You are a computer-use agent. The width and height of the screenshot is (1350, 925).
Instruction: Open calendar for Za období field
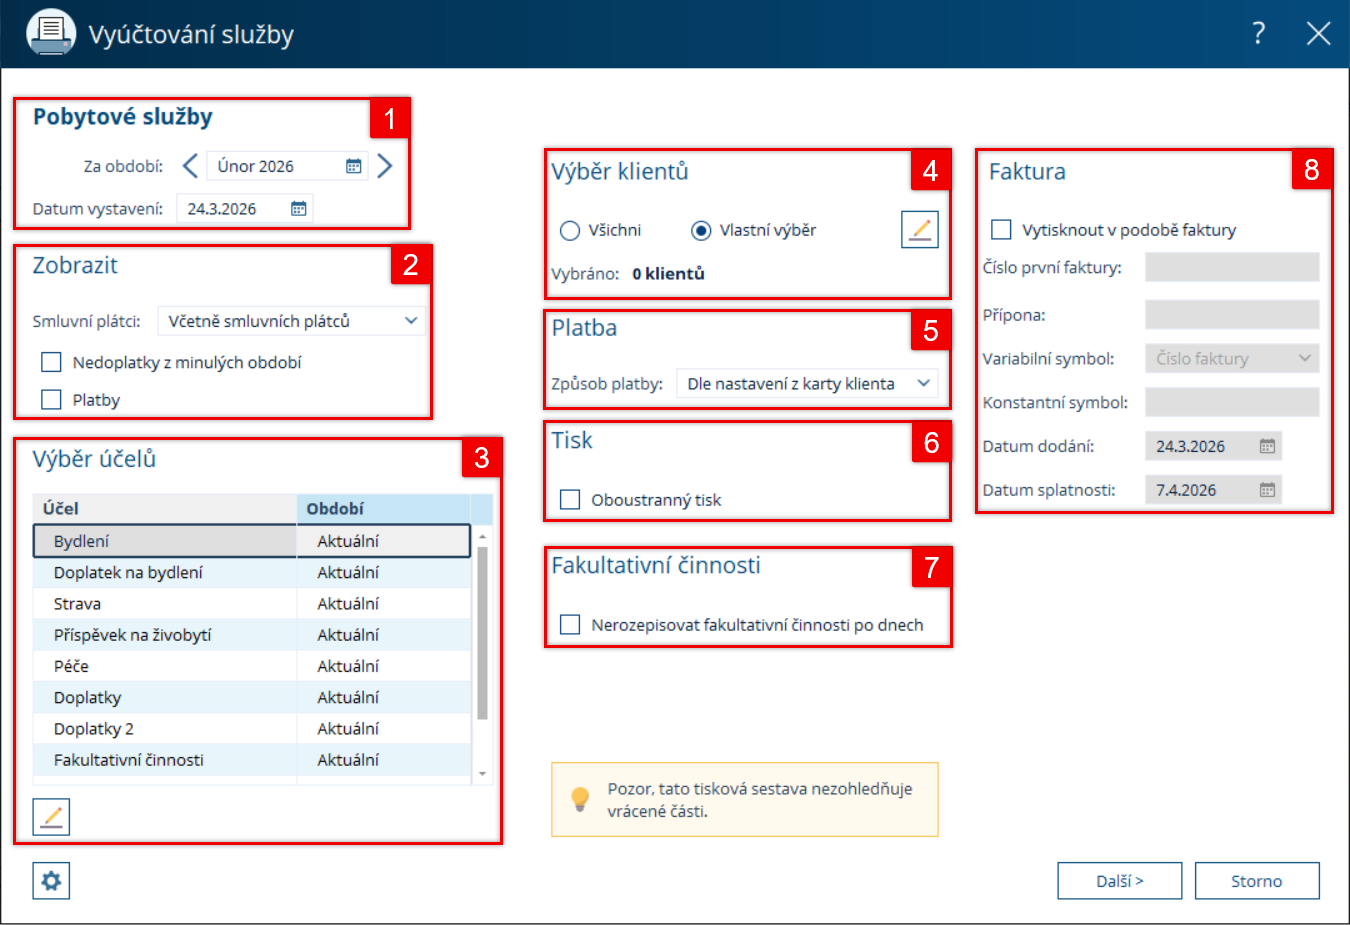(354, 166)
